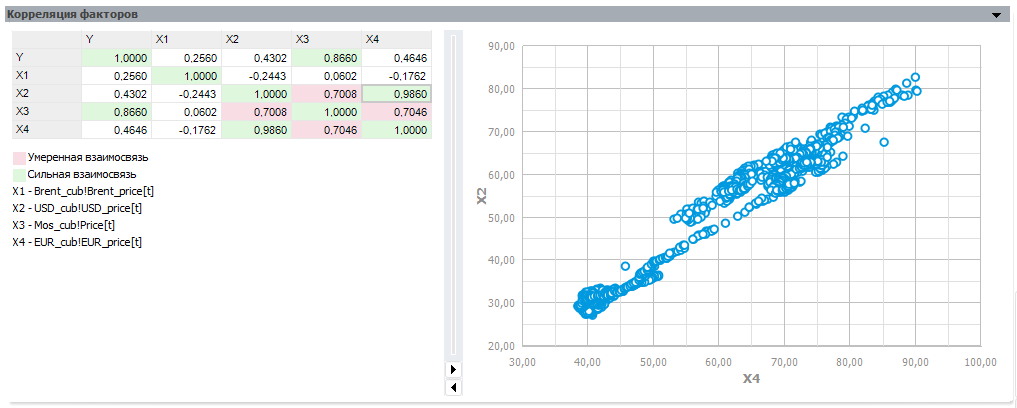The height and width of the screenshot is (408, 1017).
Task: Select row header X1 in correlation table
Action: (47, 75)
